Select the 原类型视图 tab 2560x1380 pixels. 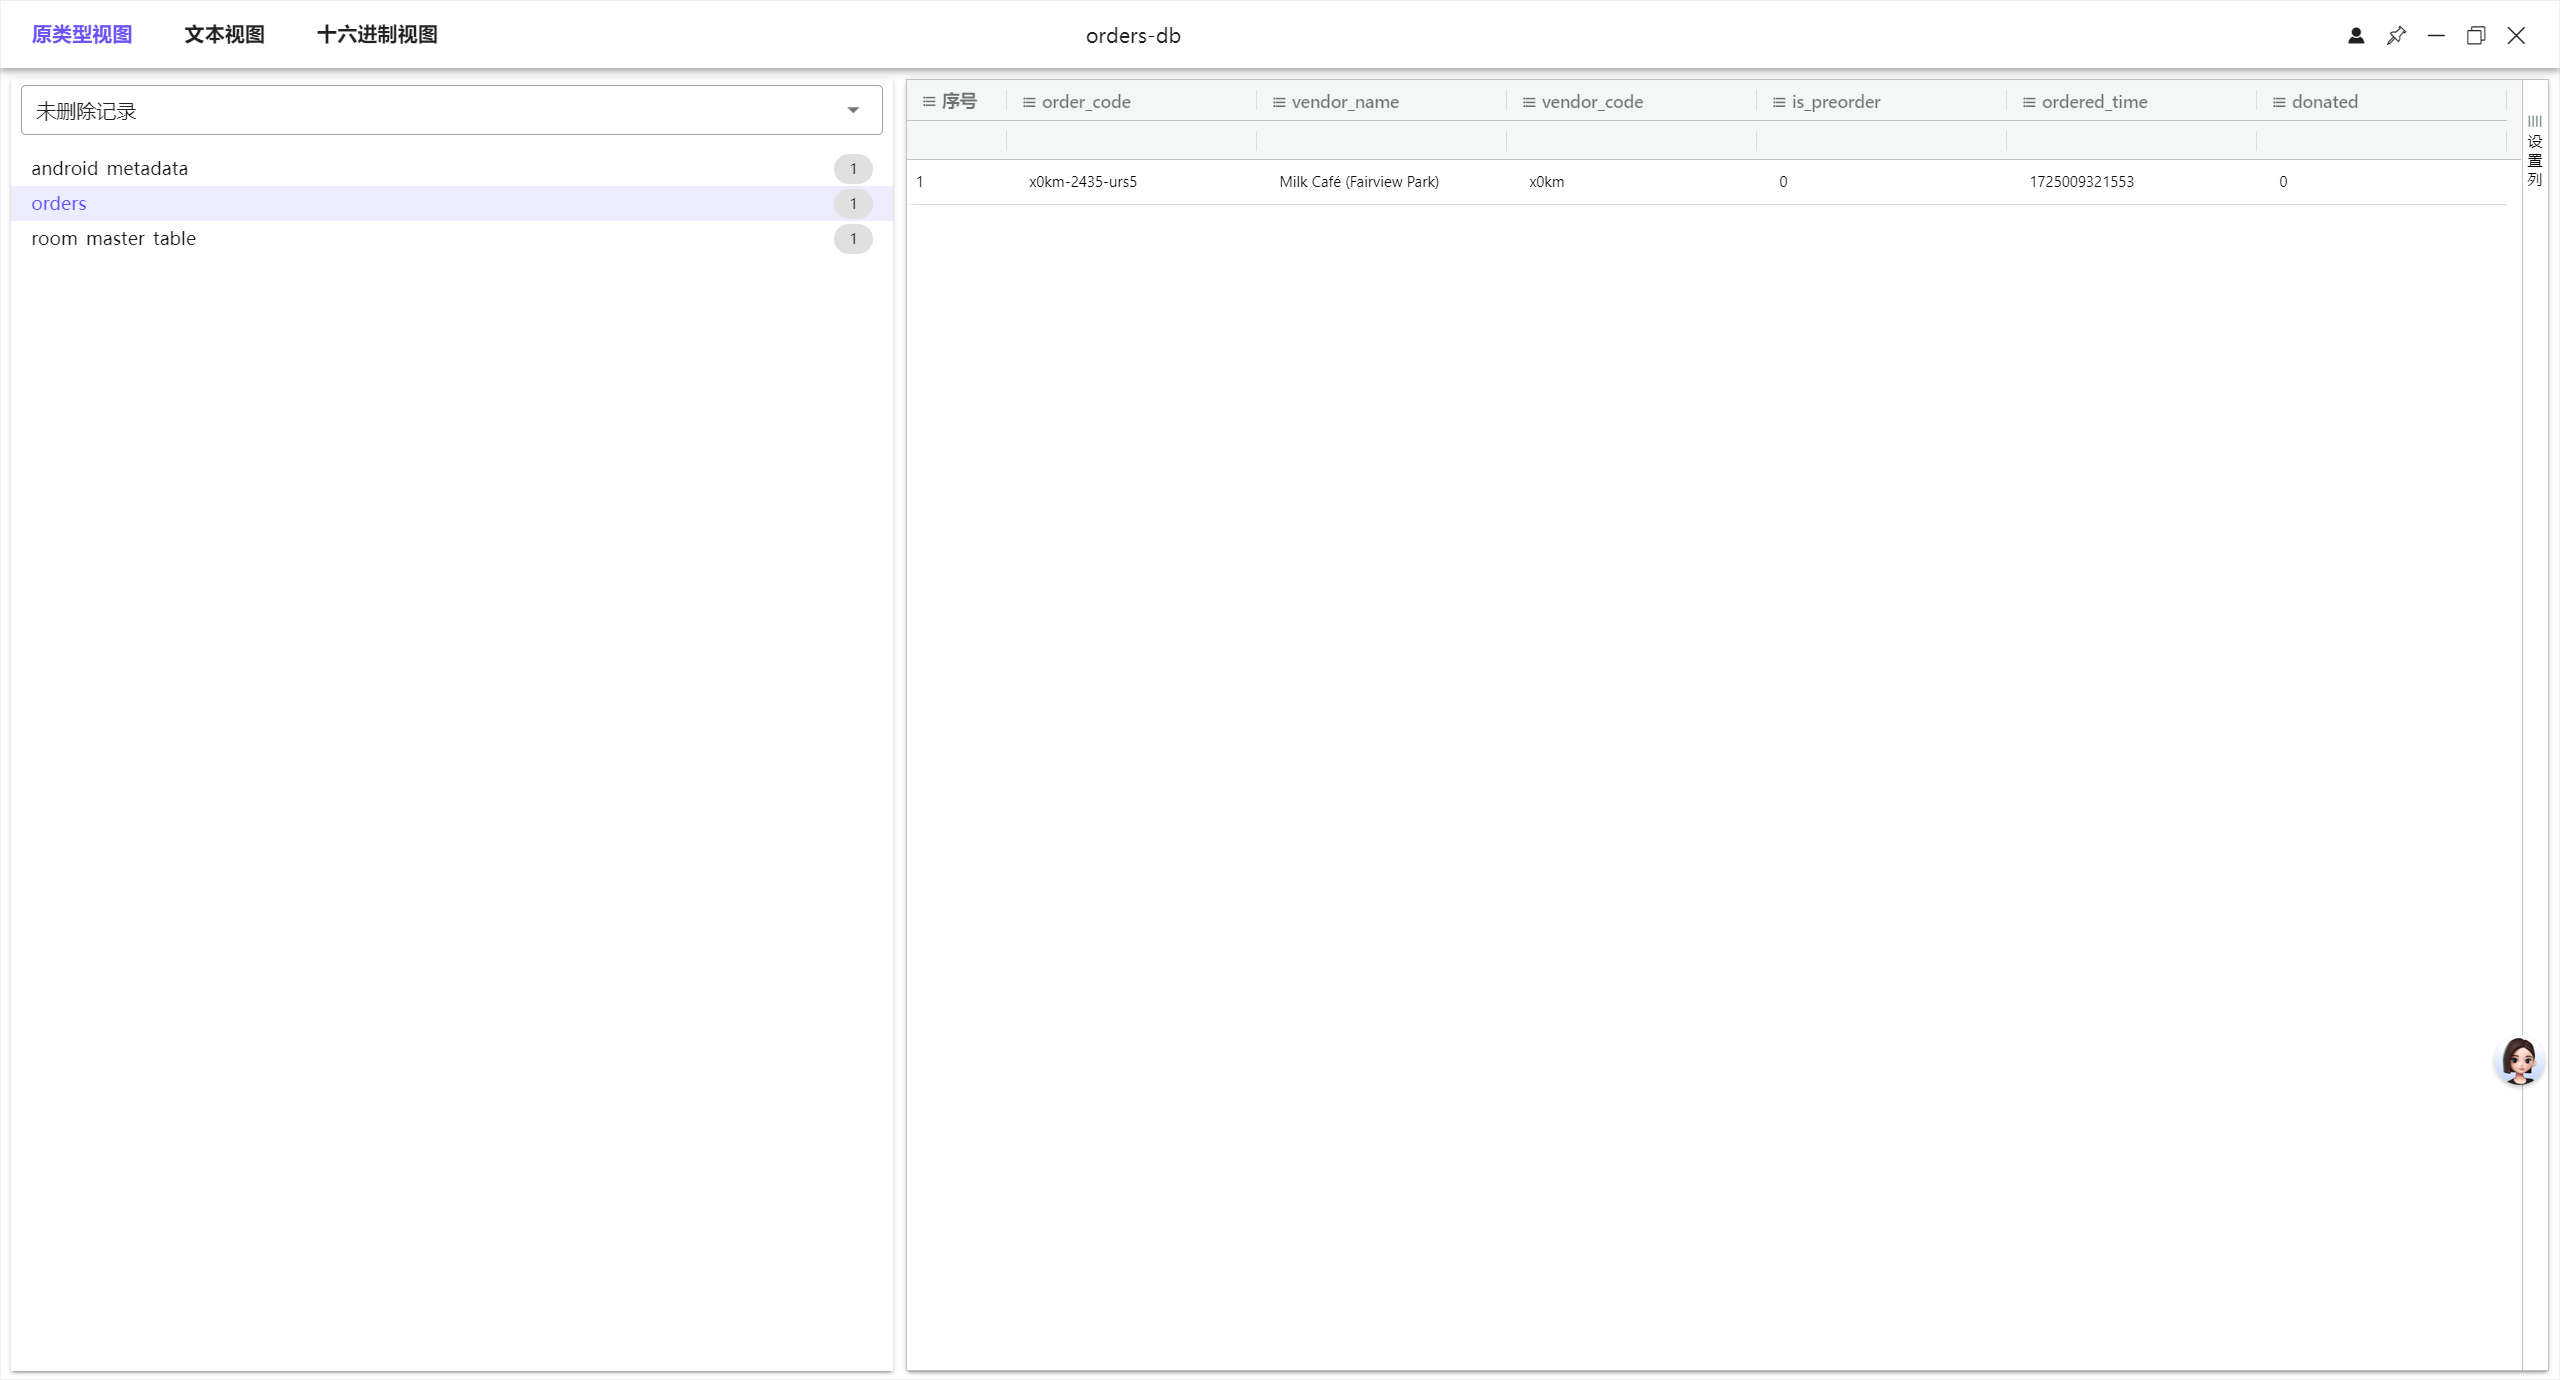tap(82, 35)
